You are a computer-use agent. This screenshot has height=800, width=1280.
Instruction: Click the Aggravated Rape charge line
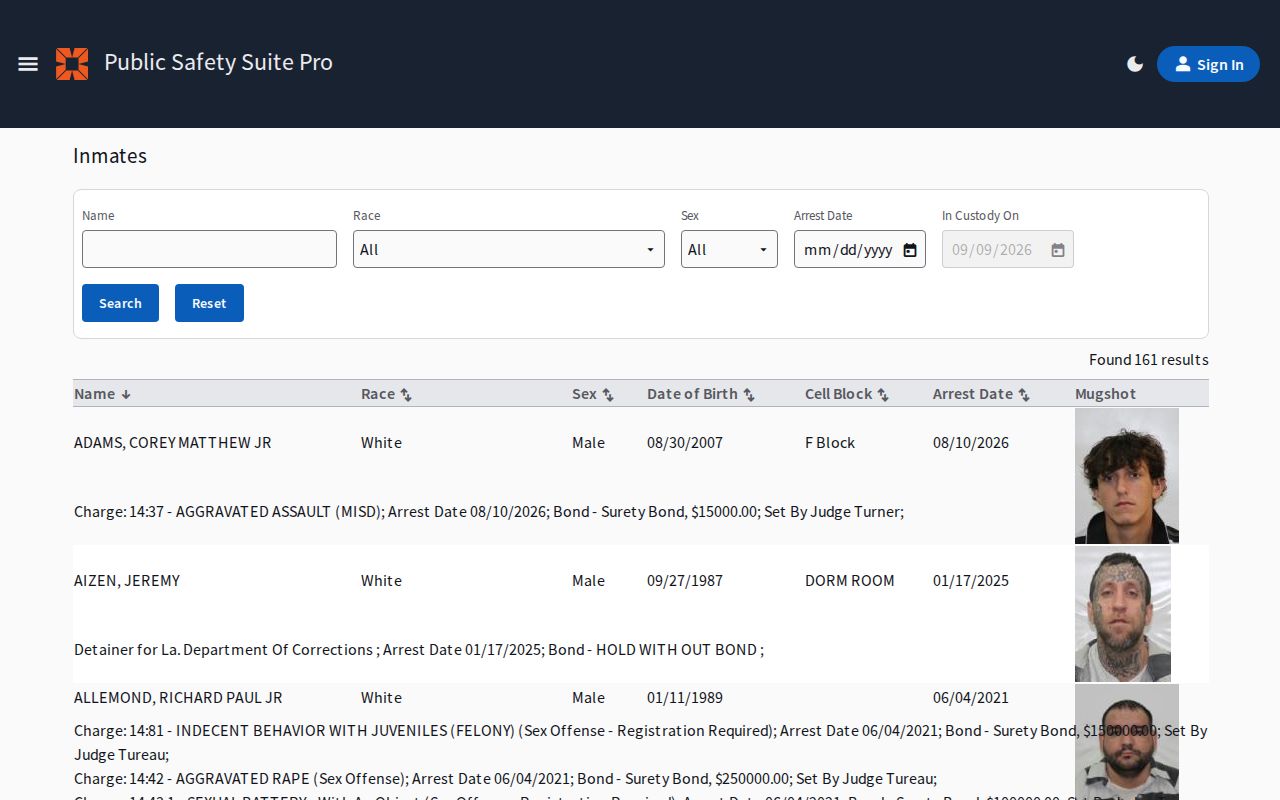pyautogui.click(x=505, y=779)
